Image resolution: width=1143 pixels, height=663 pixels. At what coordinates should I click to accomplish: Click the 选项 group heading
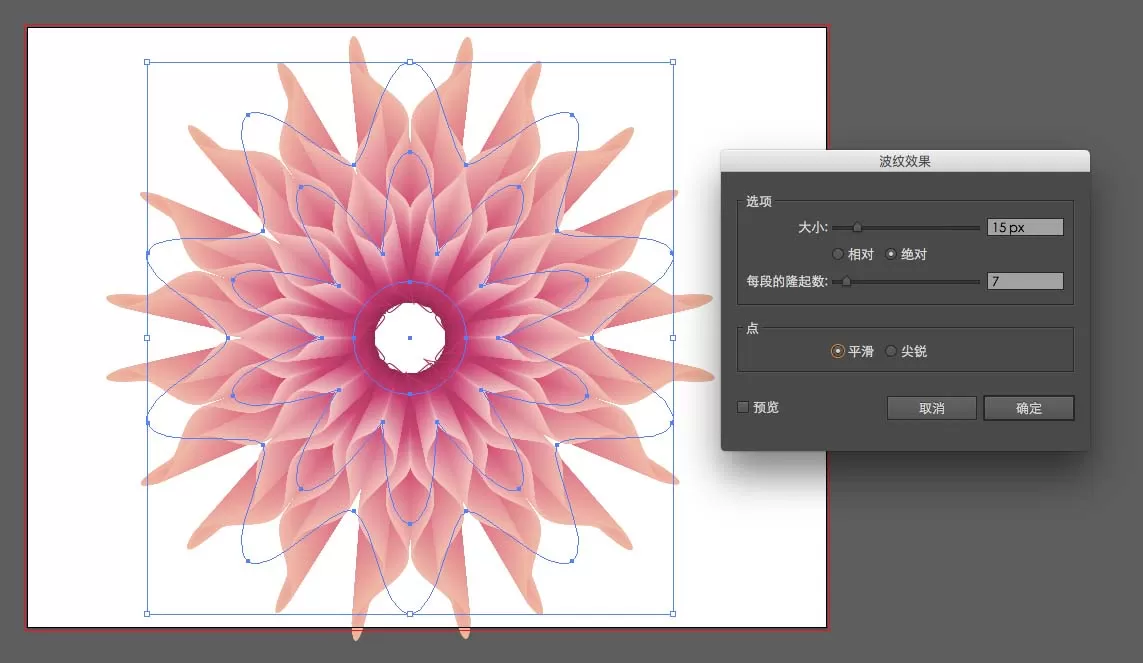pyautogui.click(x=758, y=201)
